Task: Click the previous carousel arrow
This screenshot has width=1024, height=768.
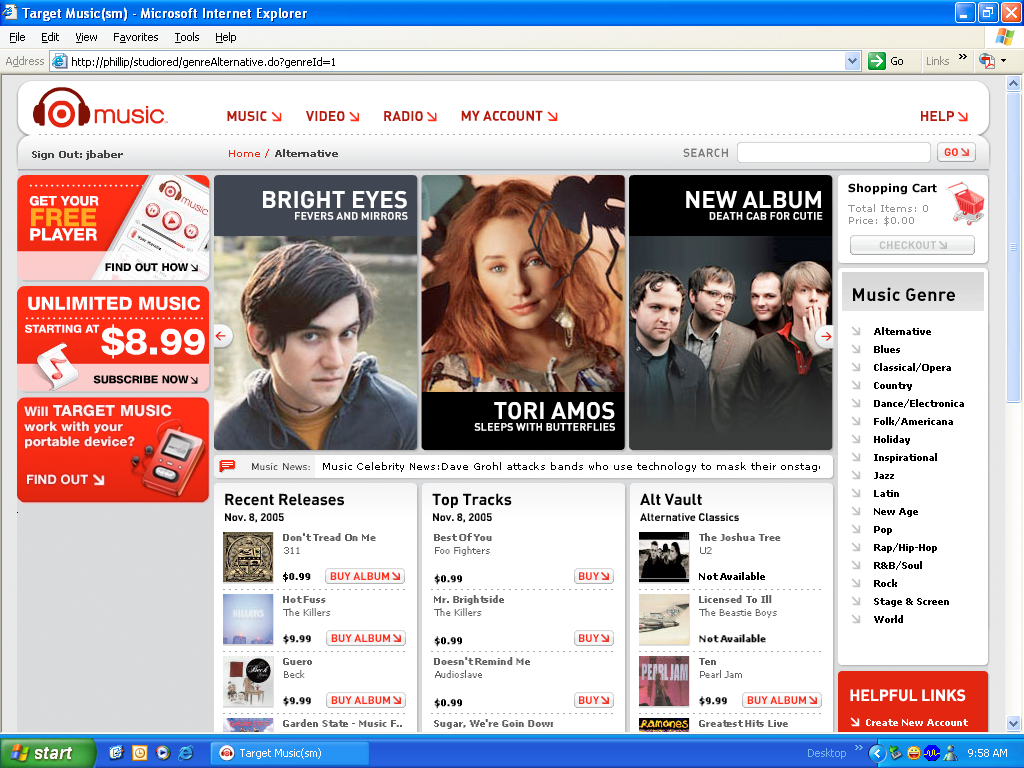Action: pos(221,336)
